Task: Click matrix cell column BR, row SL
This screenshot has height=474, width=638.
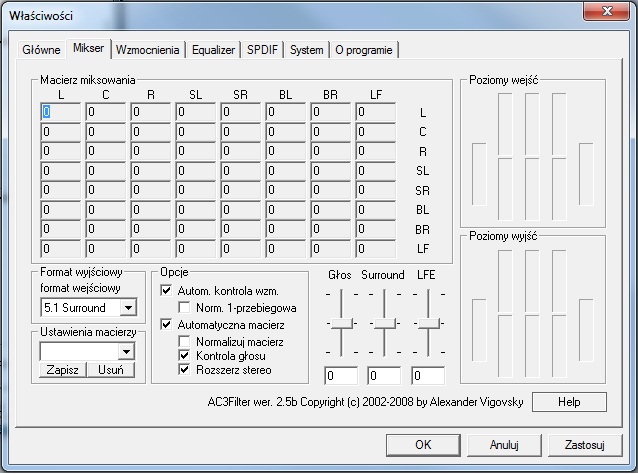Action: pos(330,170)
